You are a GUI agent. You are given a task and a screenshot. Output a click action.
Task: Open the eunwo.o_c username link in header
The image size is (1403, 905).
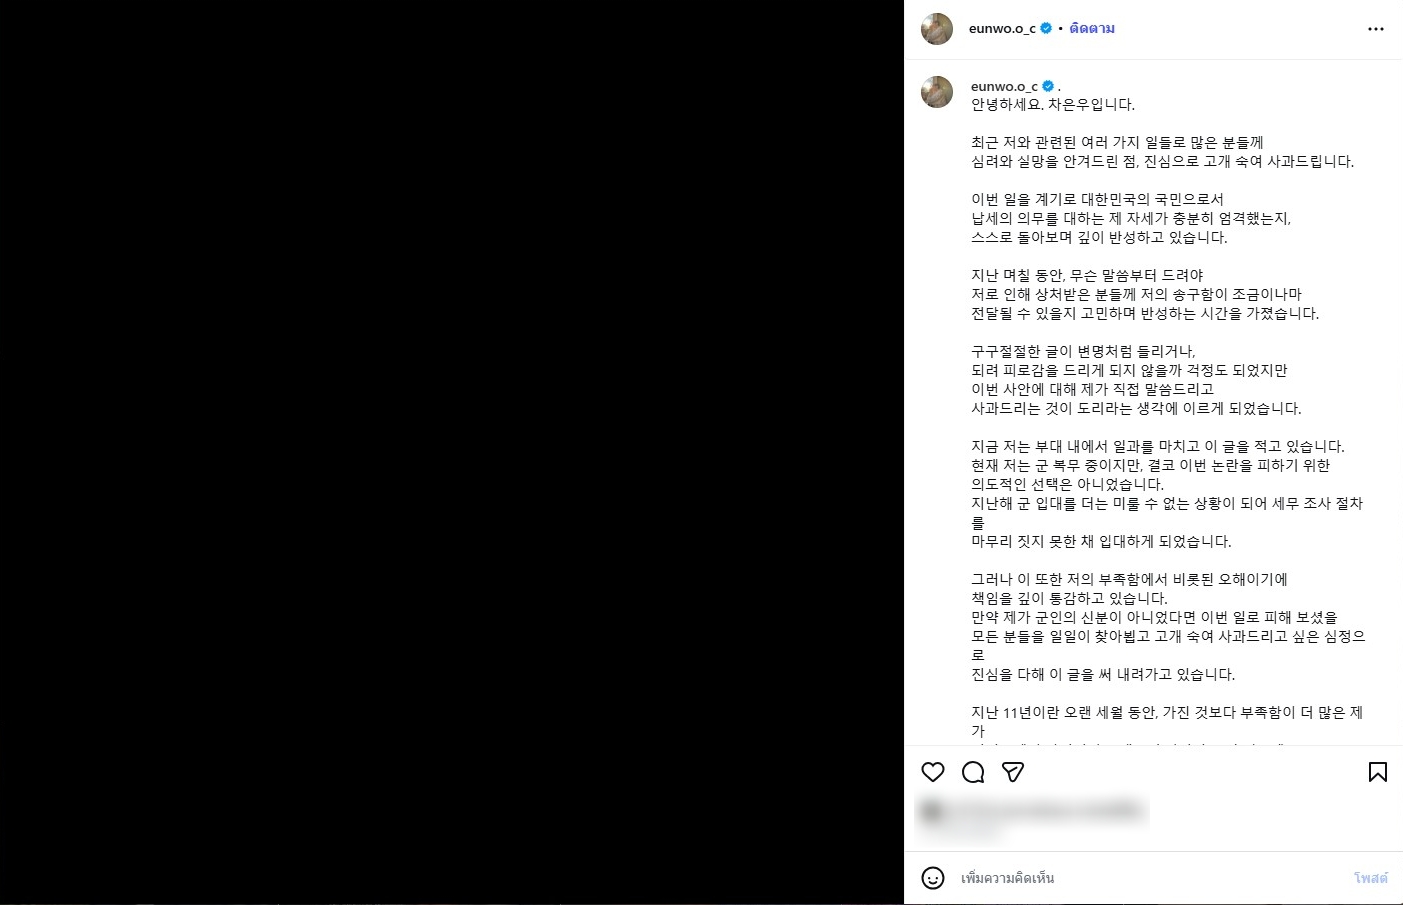coord(1002,29)
